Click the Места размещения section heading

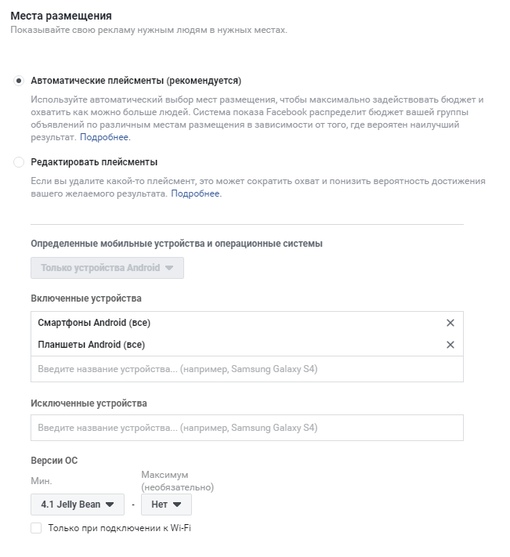click(x=61, y=16)
